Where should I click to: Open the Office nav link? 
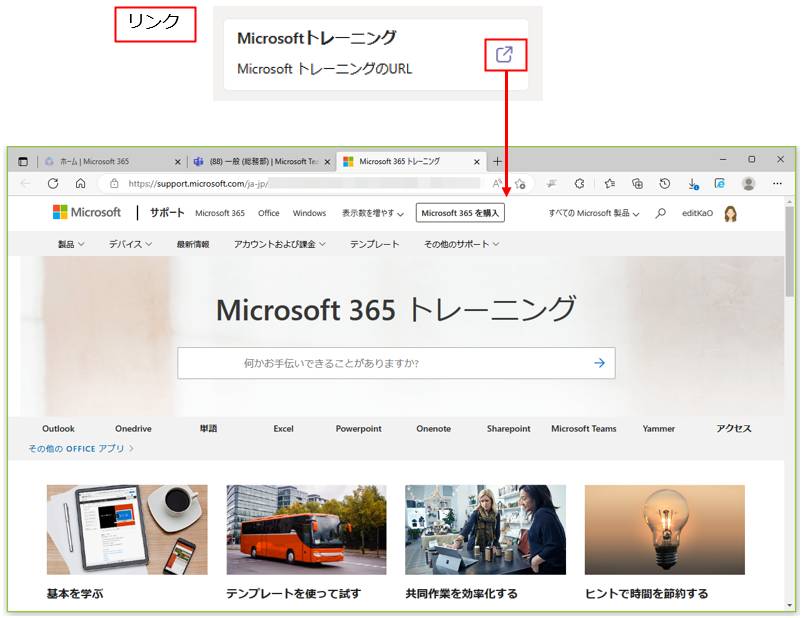[x=268, y=213]
